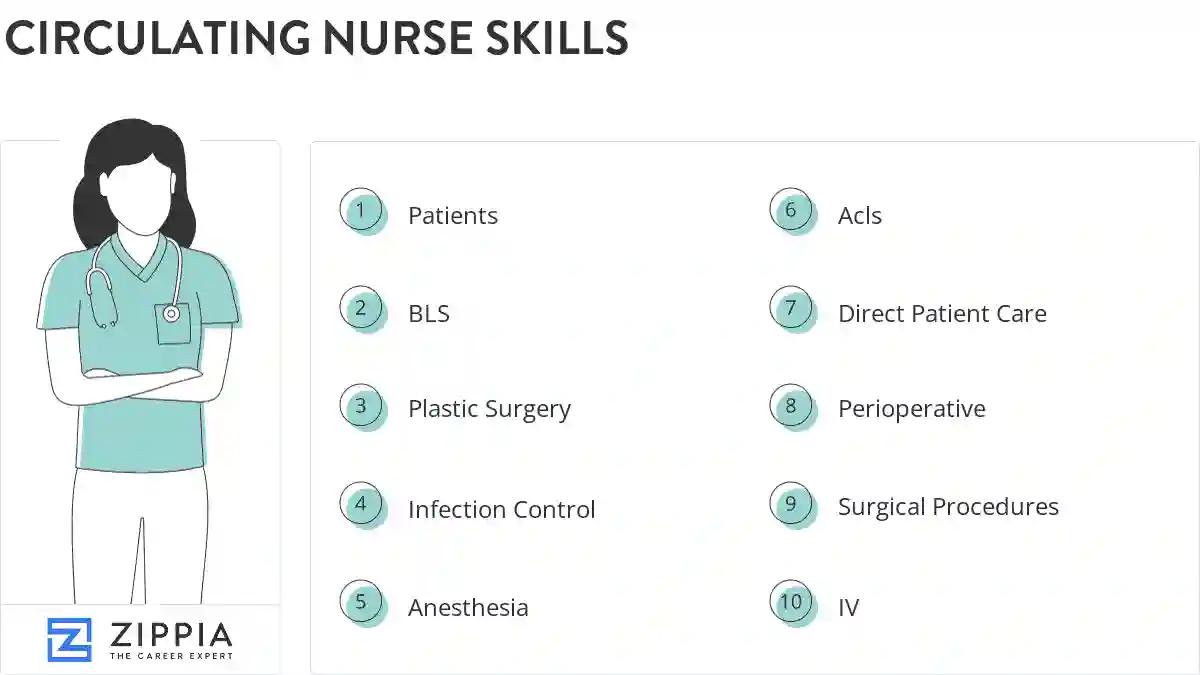This screenshot has width=1200, height=675.
Task: Click the number 1 circle badge
Action: 361,211
